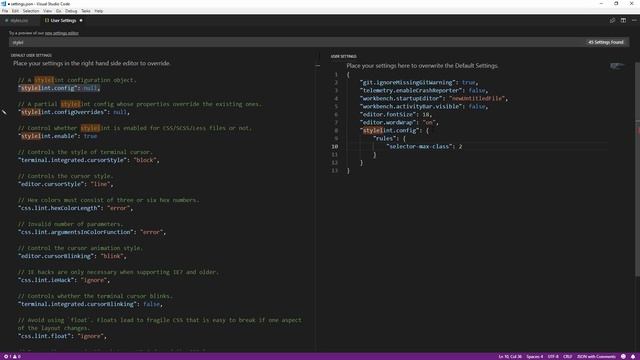Click the 45 Settings Found badge
Screen dimensions: 640x360
coord(606,42)
